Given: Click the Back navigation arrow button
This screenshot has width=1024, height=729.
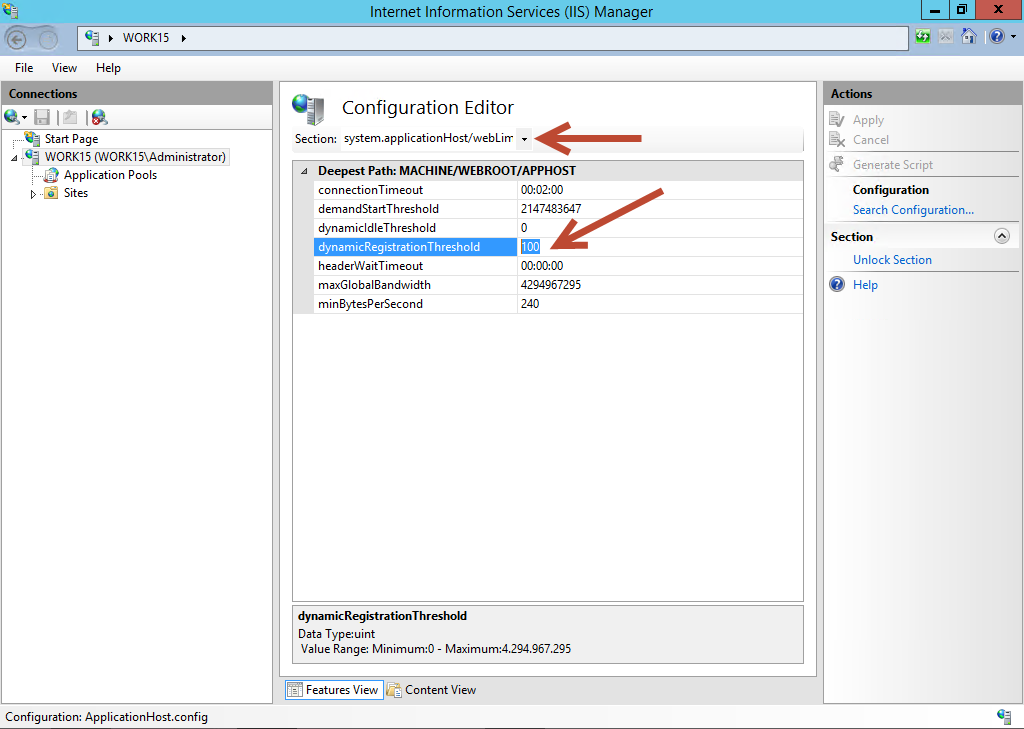Looking at the screenshot, I should coord(17,39).
